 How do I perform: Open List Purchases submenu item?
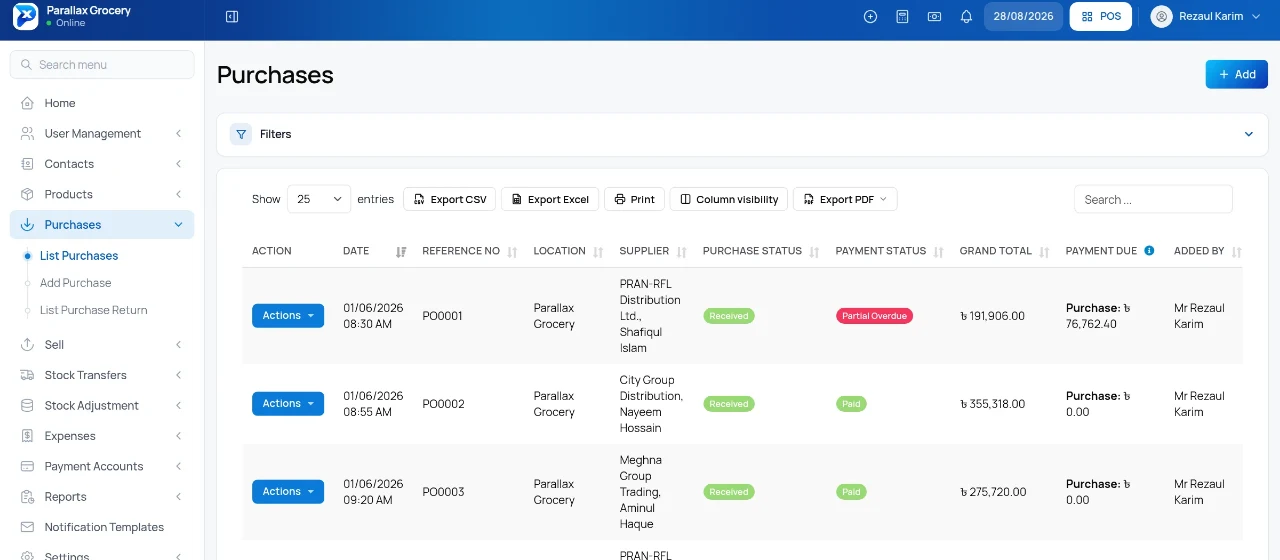[79, 256]
